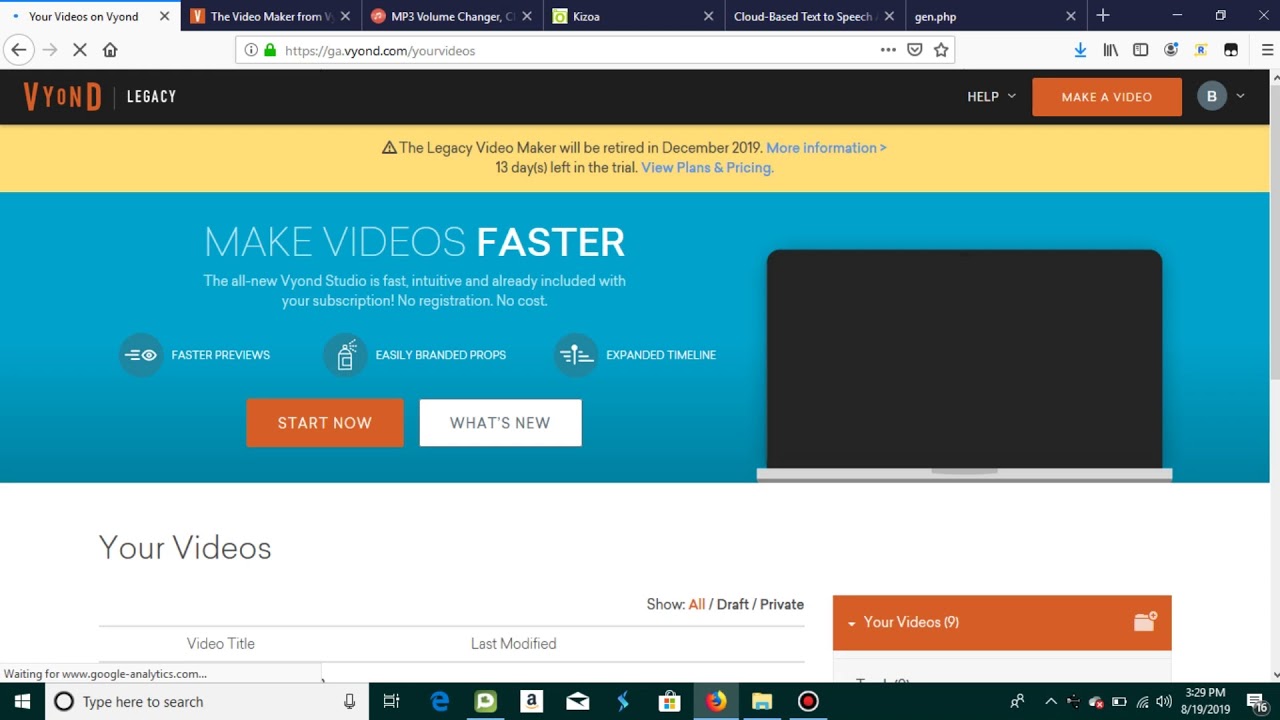Open Task View on the taskbar
Image resolution: width=1280 pixels, height=720 pixels.
pyautogui.click(x=392, y=702)
